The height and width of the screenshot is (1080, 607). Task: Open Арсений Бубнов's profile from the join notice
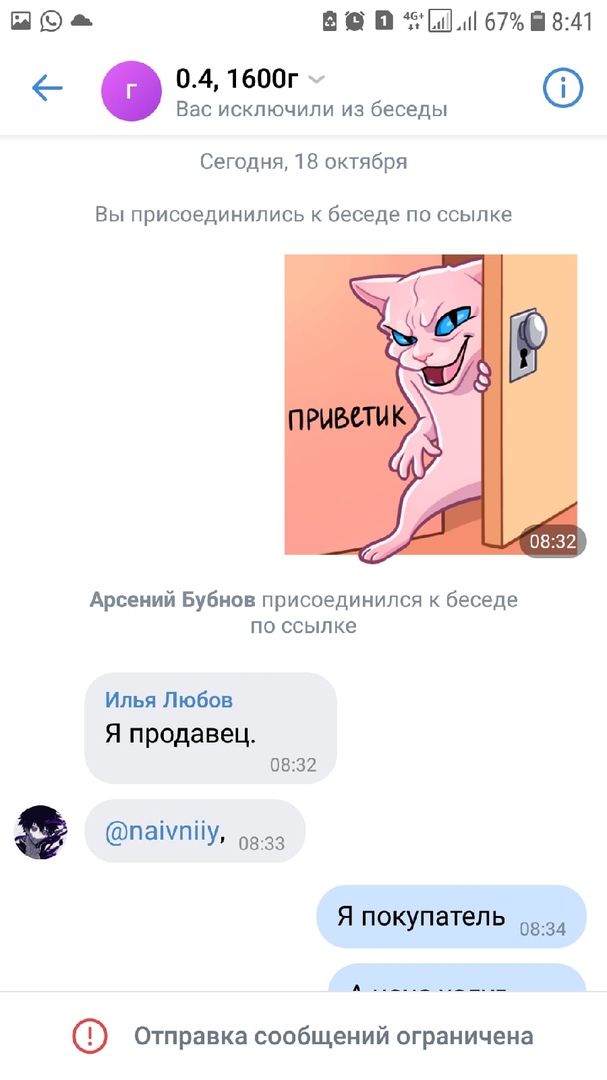click(172, 600)
